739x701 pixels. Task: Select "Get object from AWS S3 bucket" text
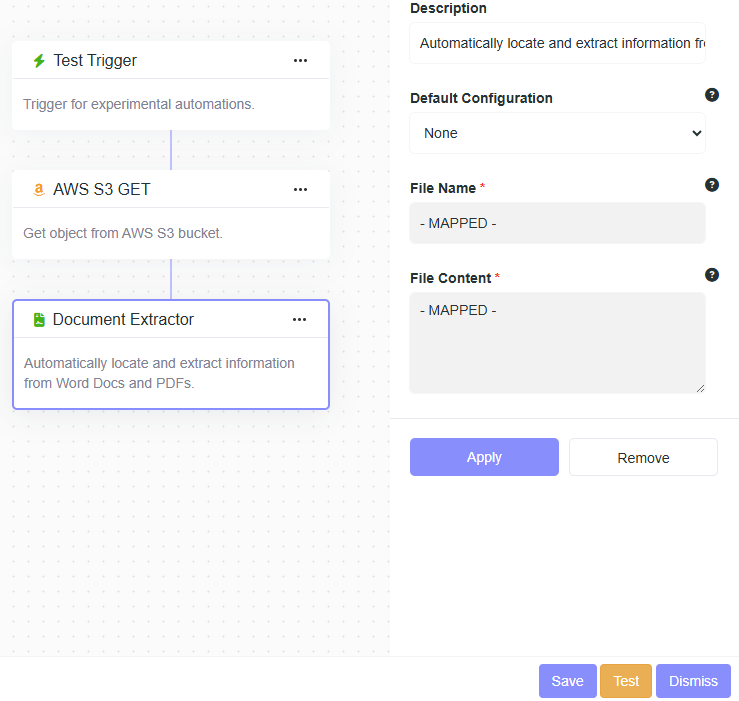click(x=123, y=233)
